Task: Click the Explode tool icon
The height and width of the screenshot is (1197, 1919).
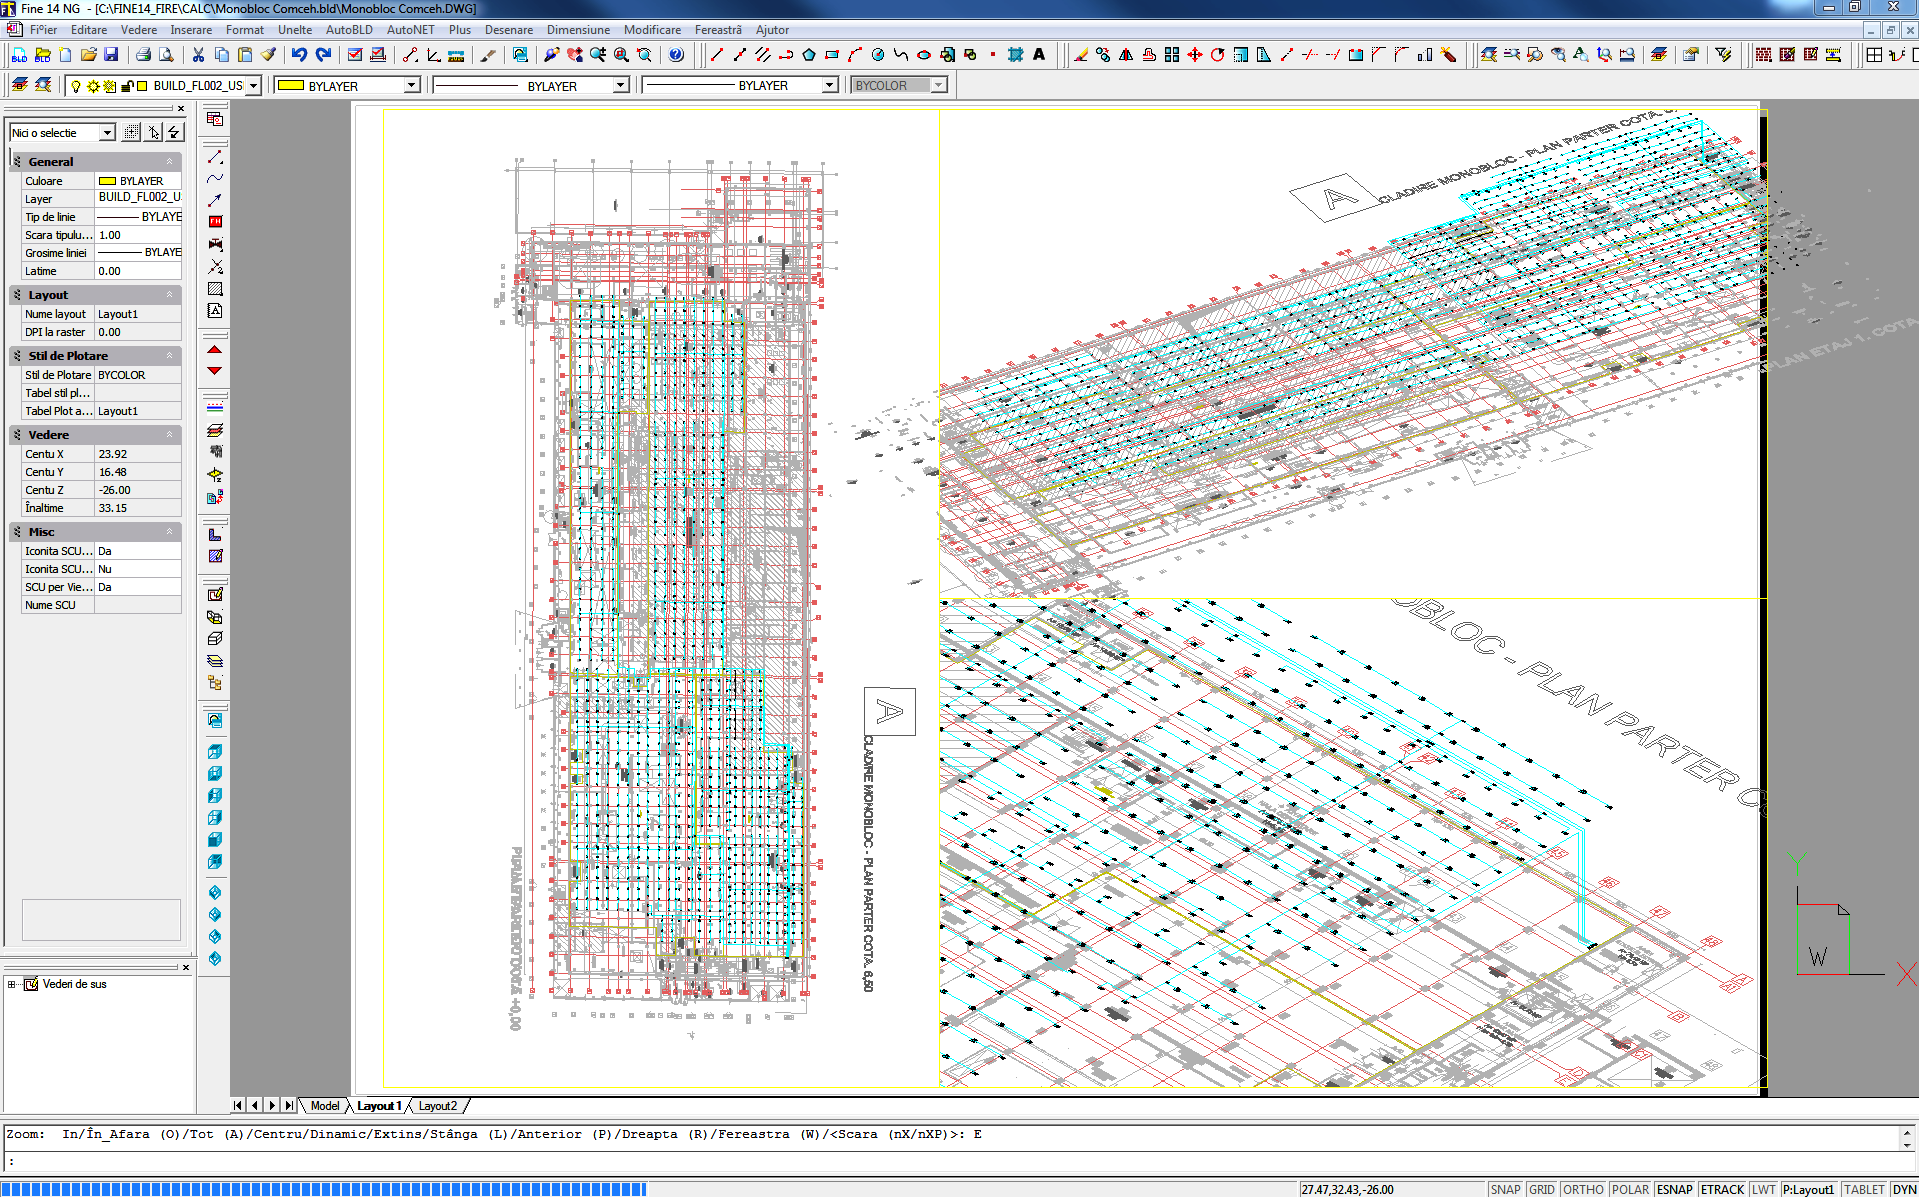Action: tap(1448, 55)
